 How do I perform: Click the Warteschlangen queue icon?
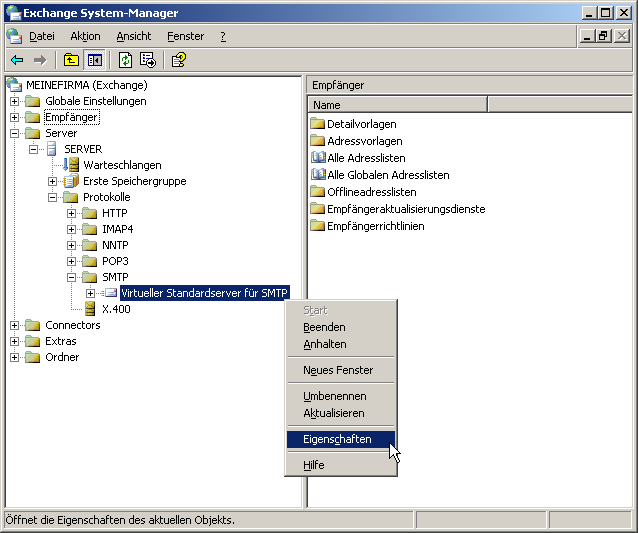[71, 165]
